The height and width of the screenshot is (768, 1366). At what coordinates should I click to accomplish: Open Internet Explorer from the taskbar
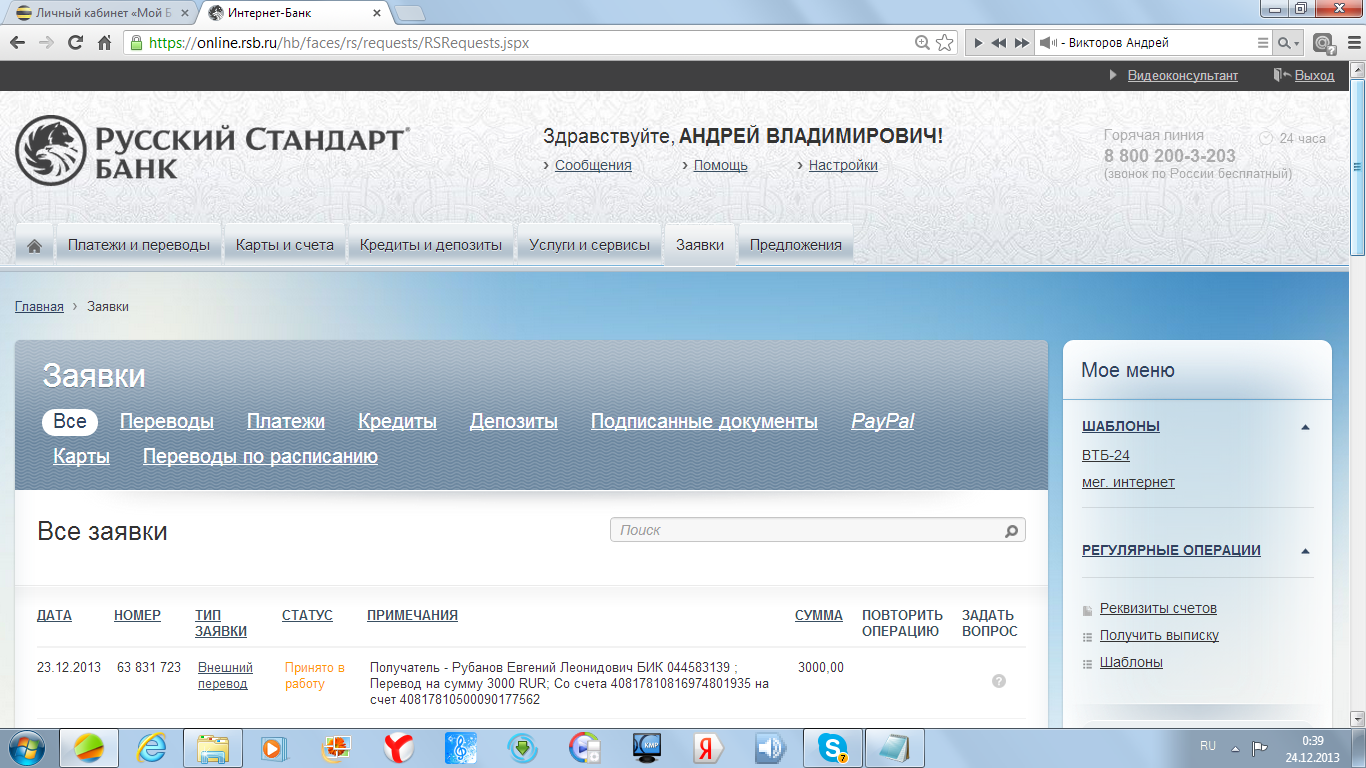151,747
